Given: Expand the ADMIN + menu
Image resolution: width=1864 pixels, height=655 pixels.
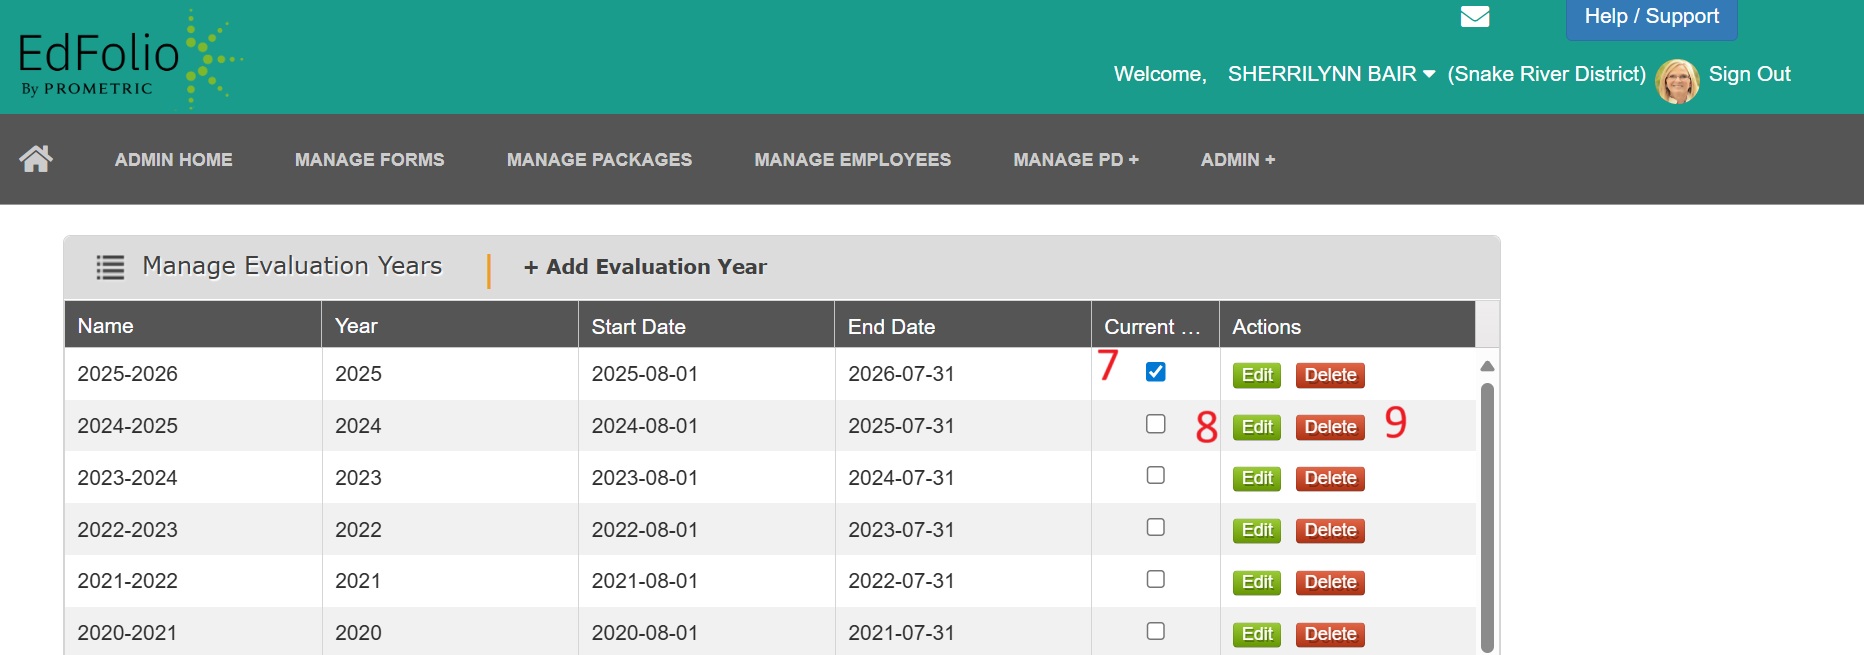Looking at the screenshot, I should [x=1238, y=160].
